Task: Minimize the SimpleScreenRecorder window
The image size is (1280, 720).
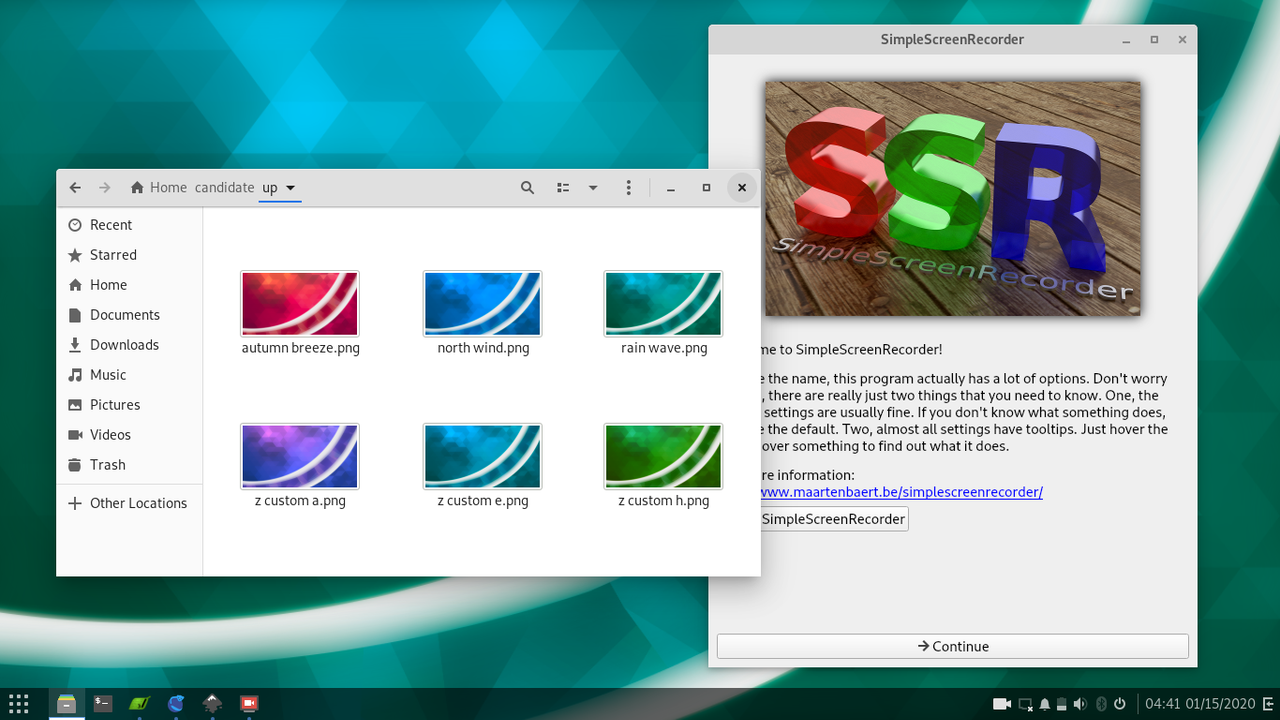Action: click(x=1125, y=40)
